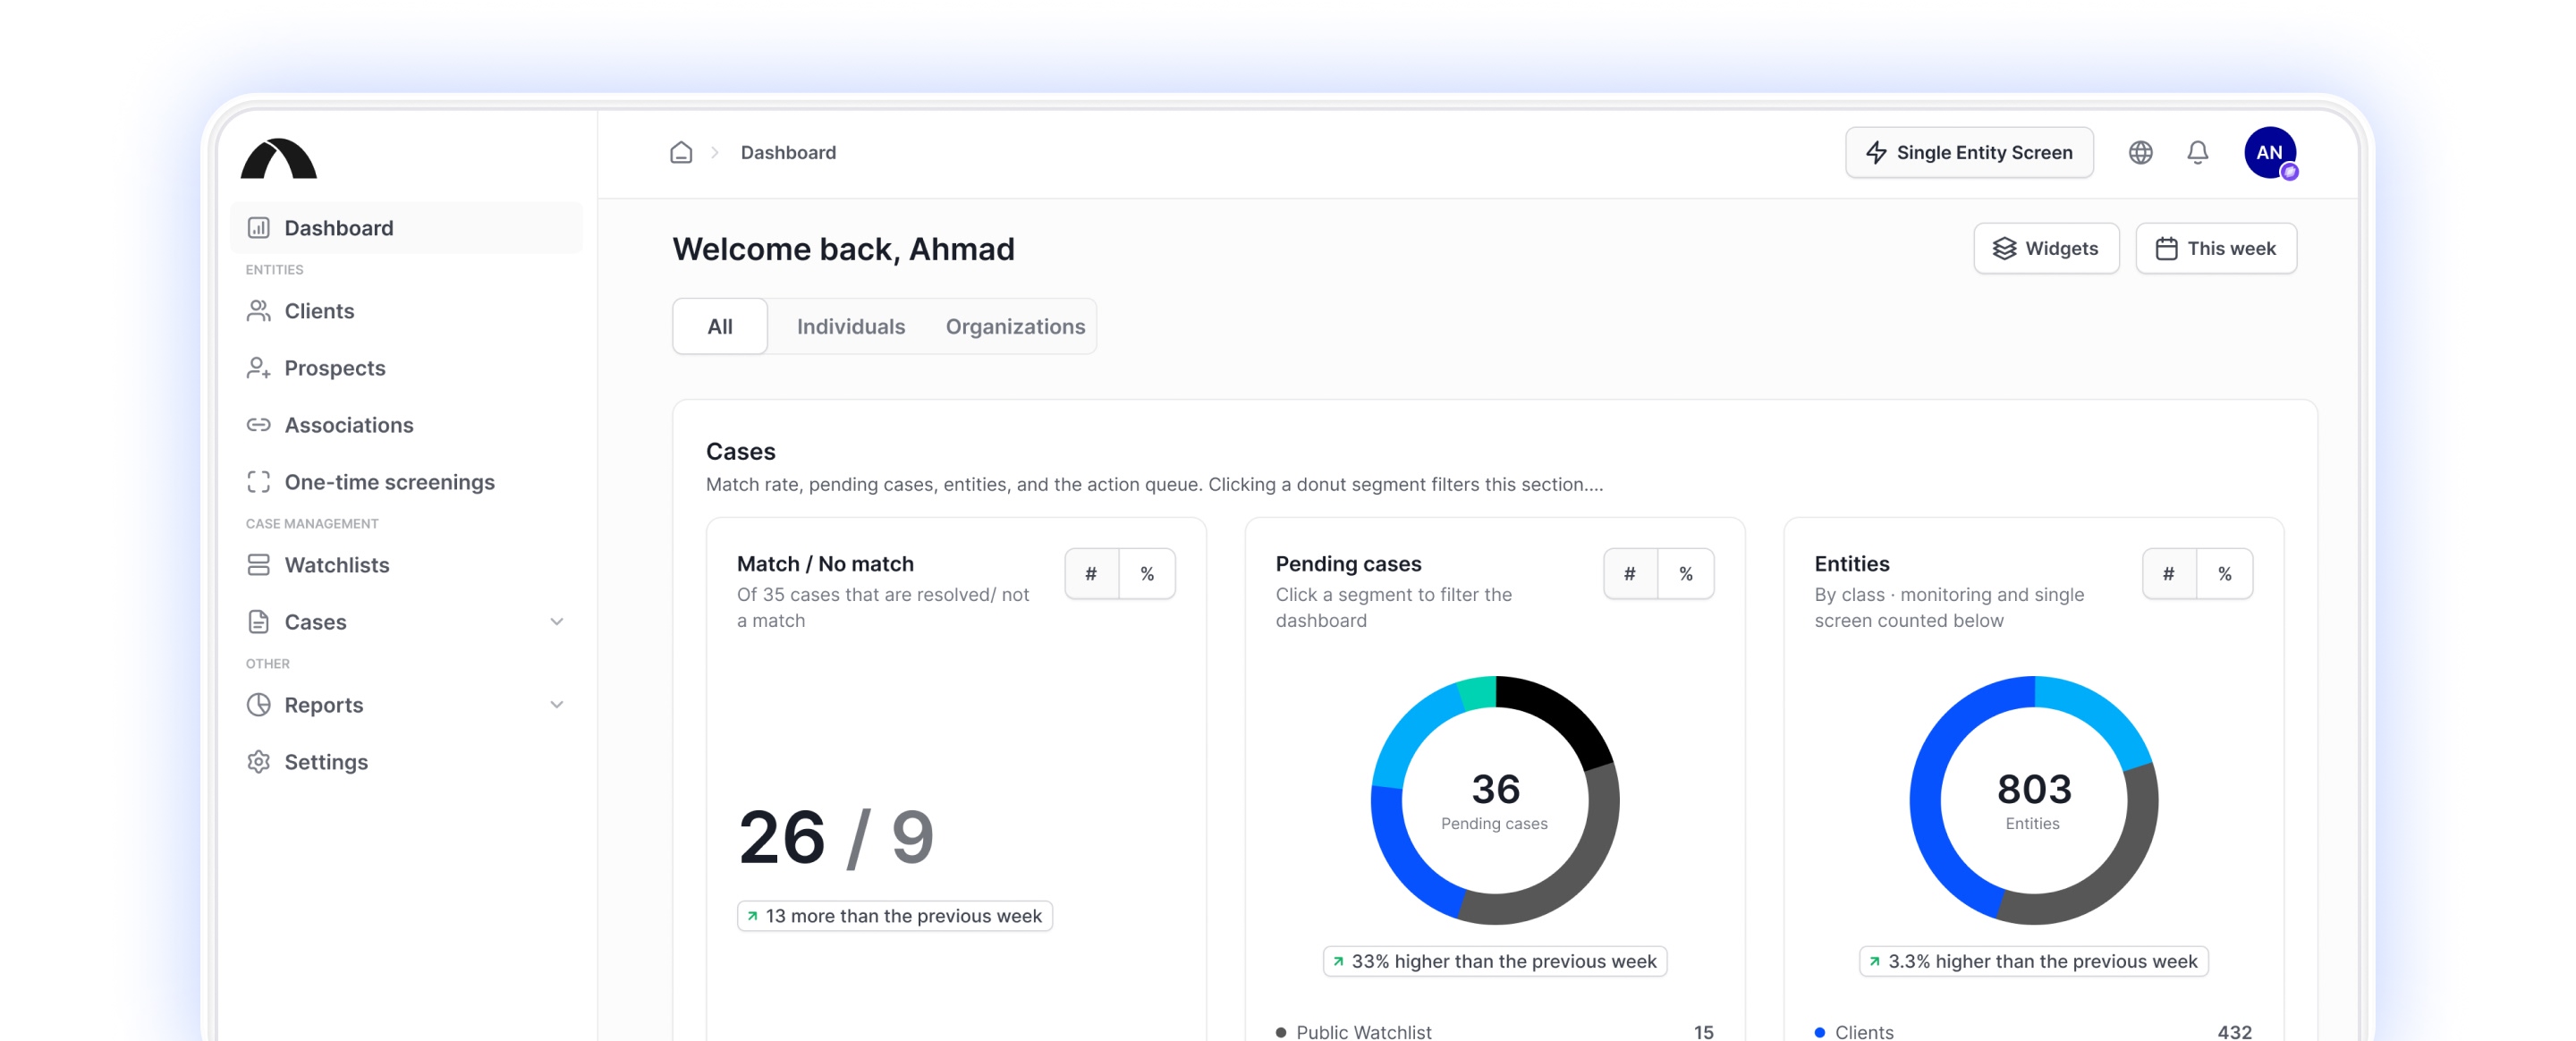Image resolution: width=2576 pixels, height=1041 pixels.
Task: Expand the Cases sidebar chevron
Action: (557, 622)
